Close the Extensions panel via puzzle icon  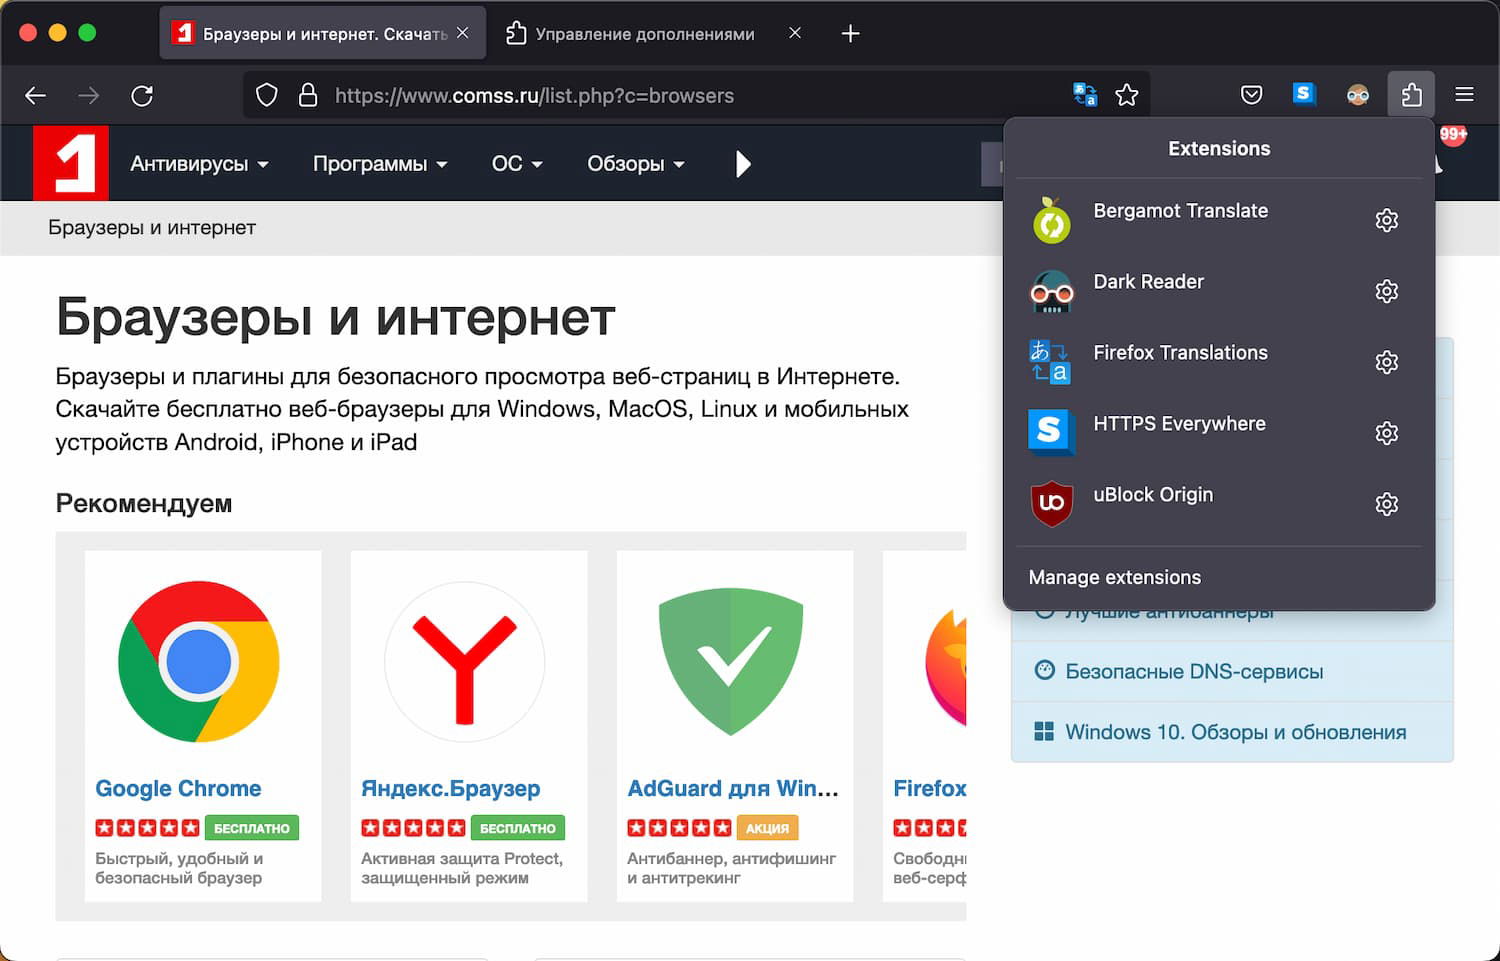[x=1411, y=95]
